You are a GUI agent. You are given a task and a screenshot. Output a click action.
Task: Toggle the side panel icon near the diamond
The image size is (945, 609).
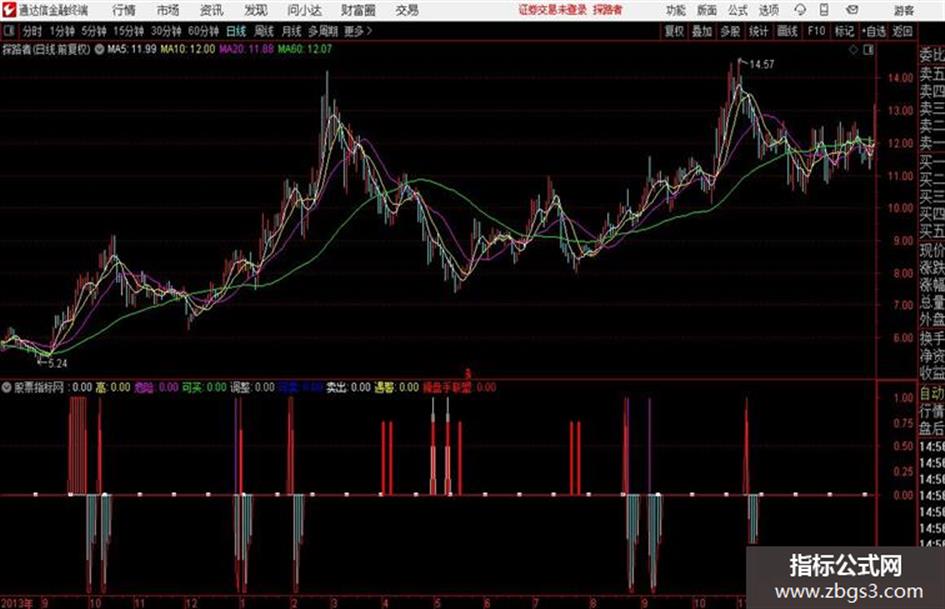[868, 50]
